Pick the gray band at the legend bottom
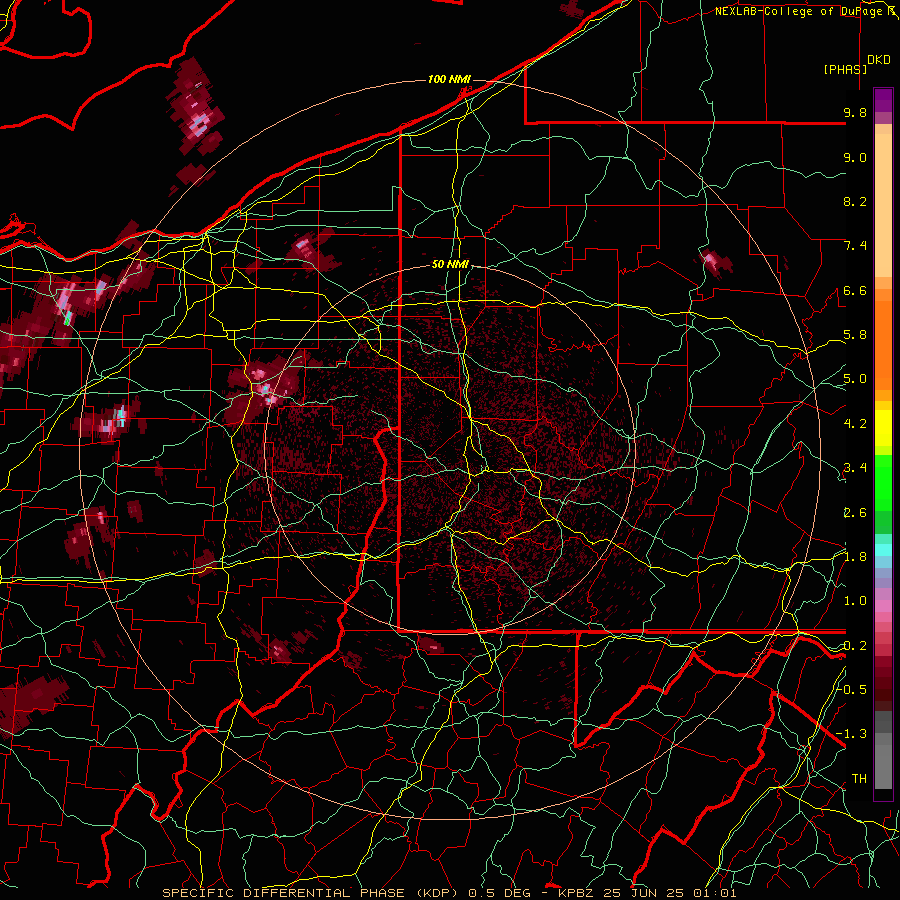The image size is (900, 900). [x=883, y=763]
